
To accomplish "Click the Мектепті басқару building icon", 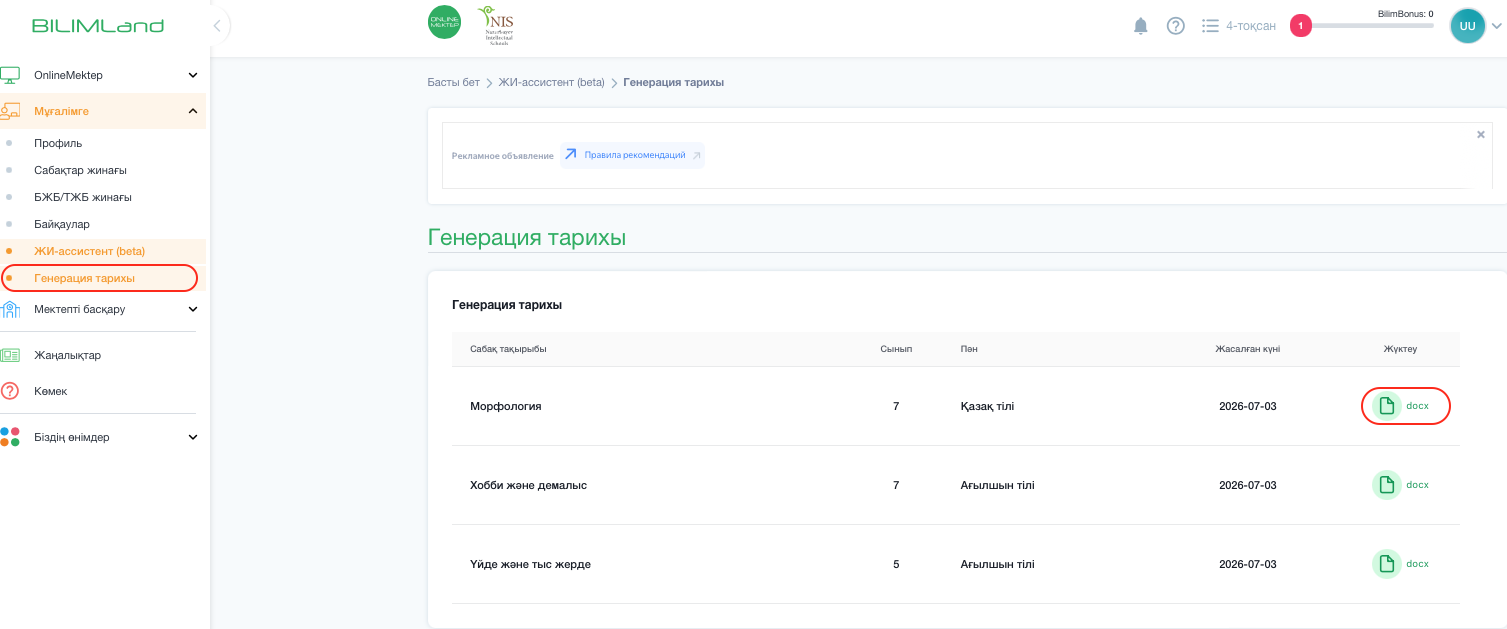I will coord(10,309).
